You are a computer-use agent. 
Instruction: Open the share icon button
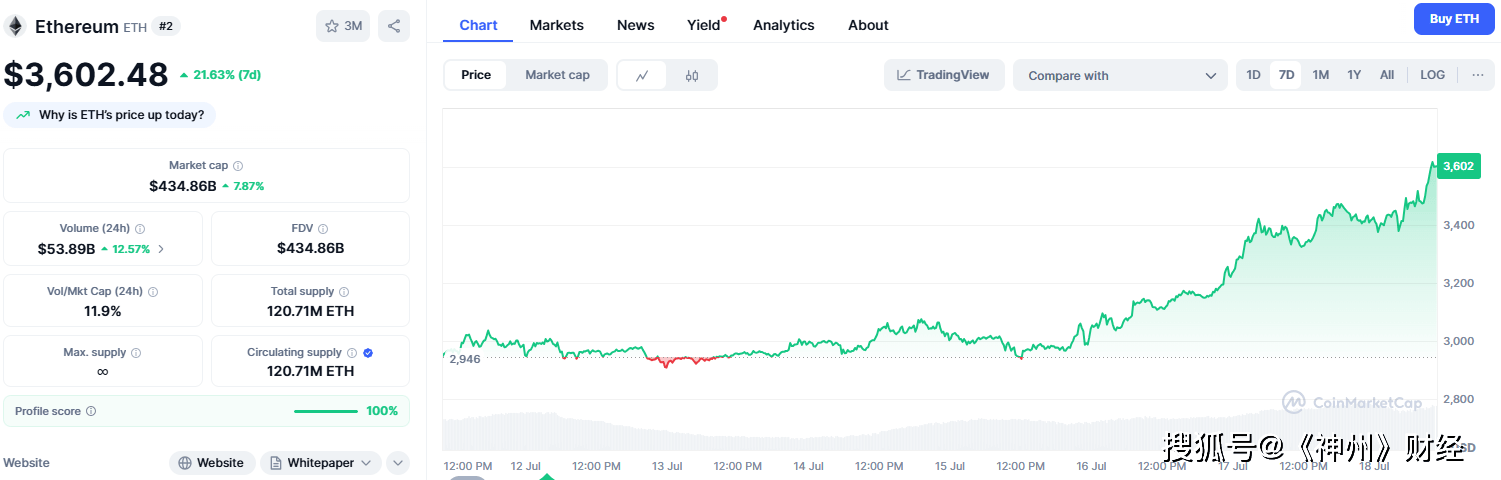pyautogui.click(x=394, y=26)
